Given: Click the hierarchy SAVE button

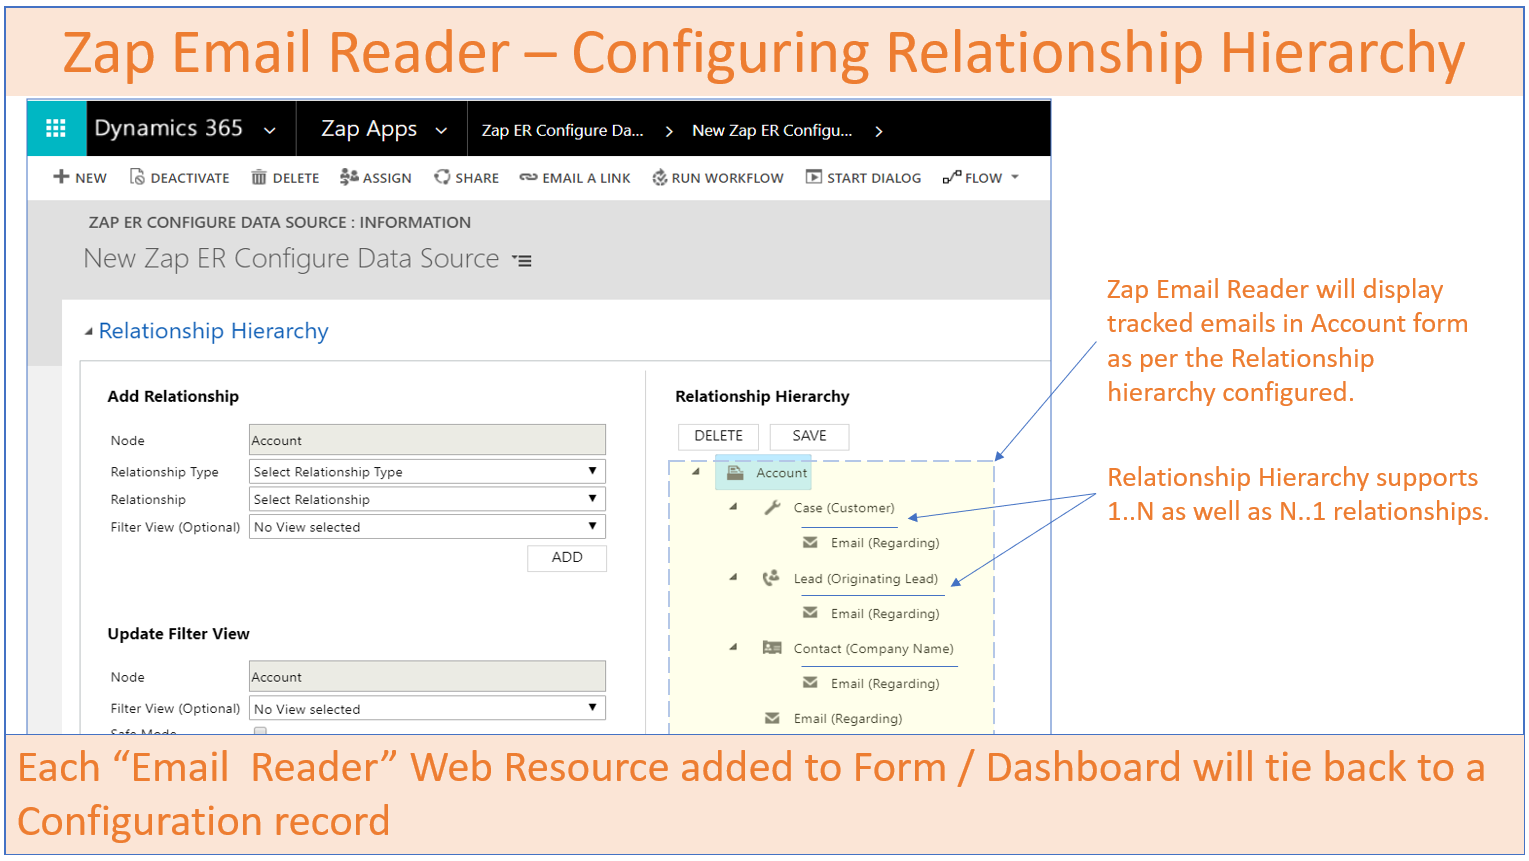Looking at the screenshot, I should tap(809, 436).
